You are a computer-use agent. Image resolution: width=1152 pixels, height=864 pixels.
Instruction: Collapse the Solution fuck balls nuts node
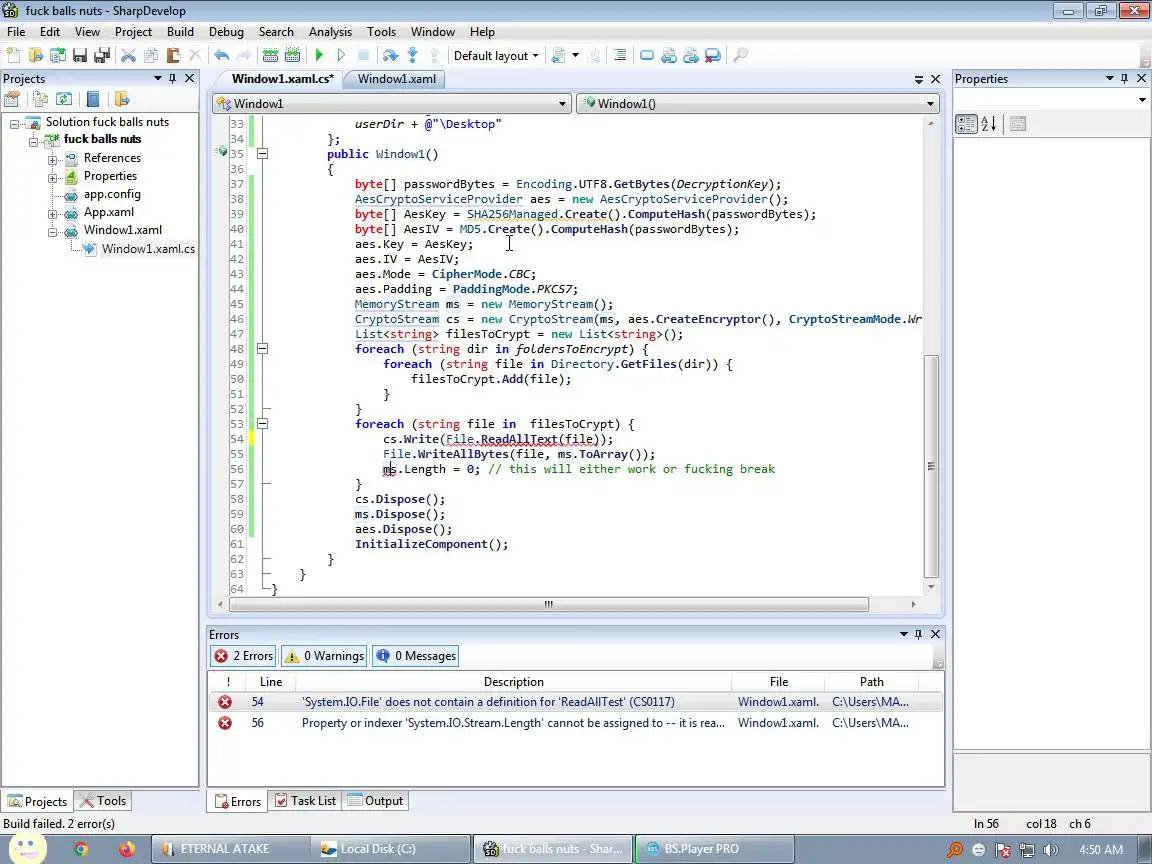click(14, 123)
